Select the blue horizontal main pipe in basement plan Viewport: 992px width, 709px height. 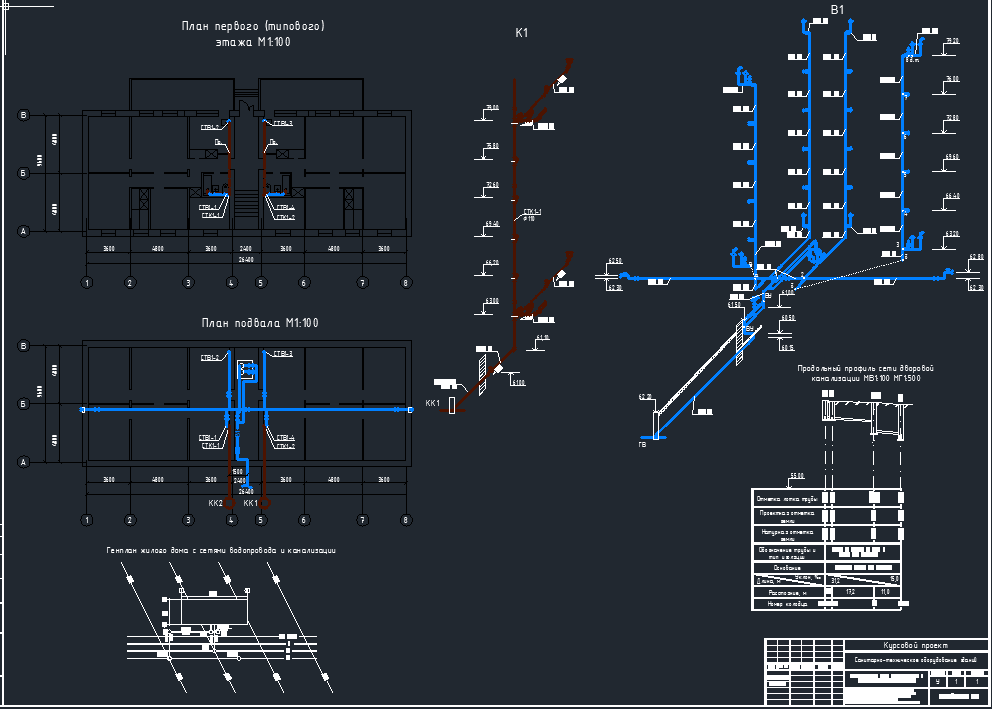pos(246,410)
